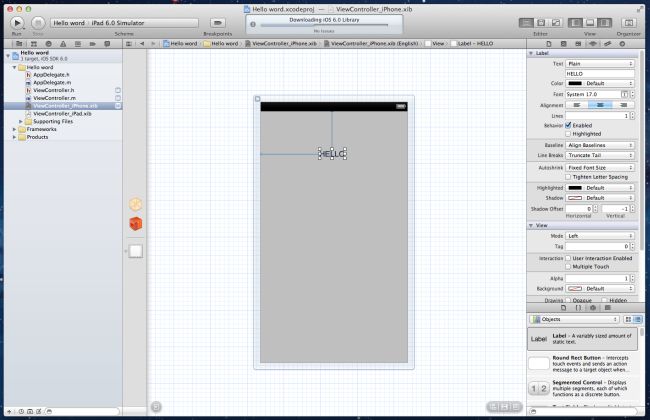This screenshot has width=650, height=420.
Task: Switch library to list view
Action: 638,319
